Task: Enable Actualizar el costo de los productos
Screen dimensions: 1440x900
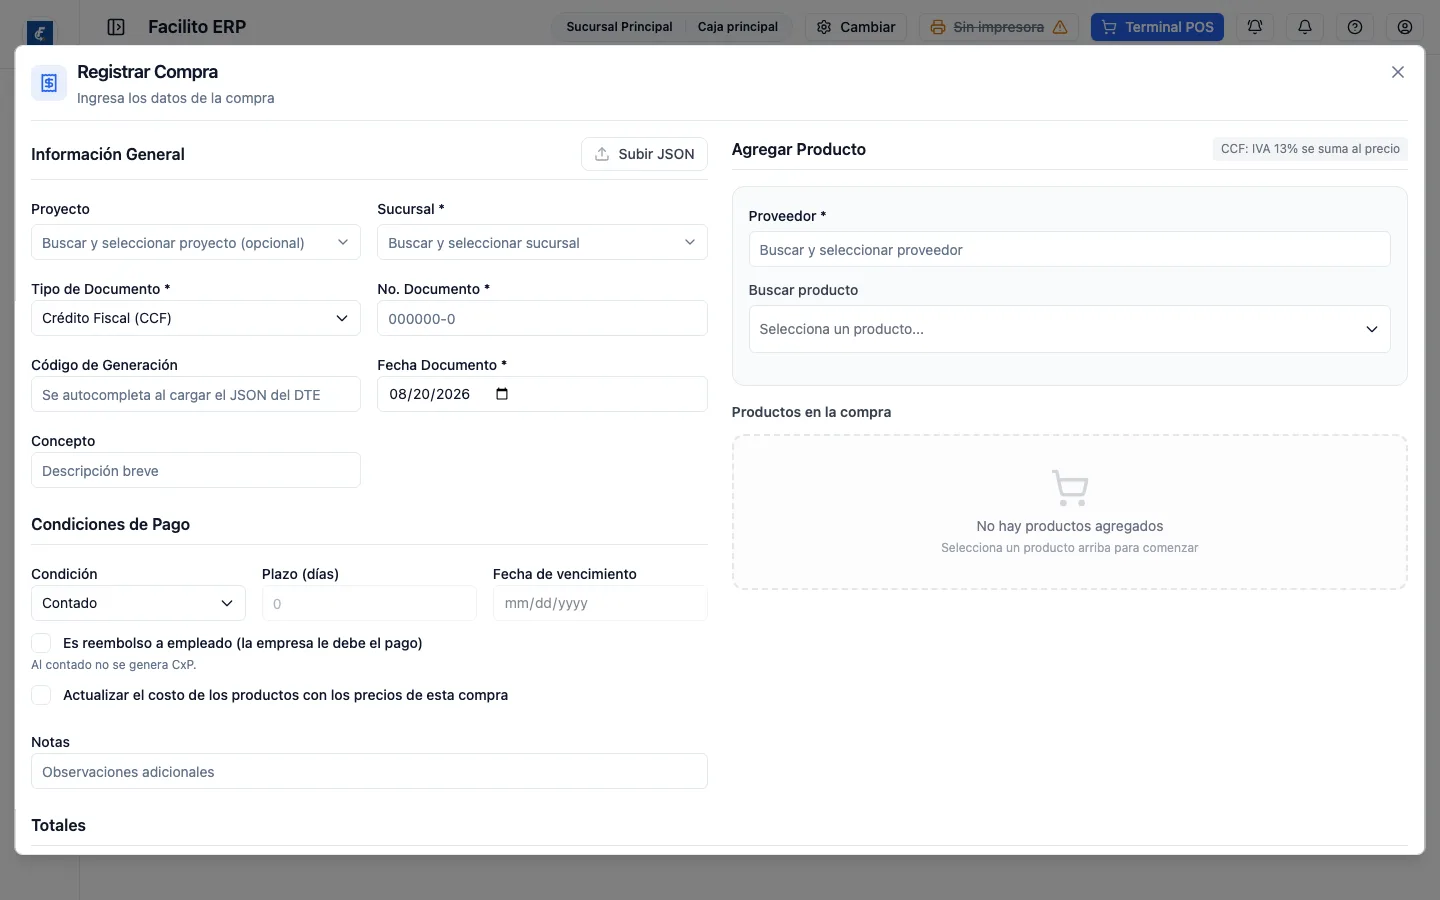Action: coord(41,695)
